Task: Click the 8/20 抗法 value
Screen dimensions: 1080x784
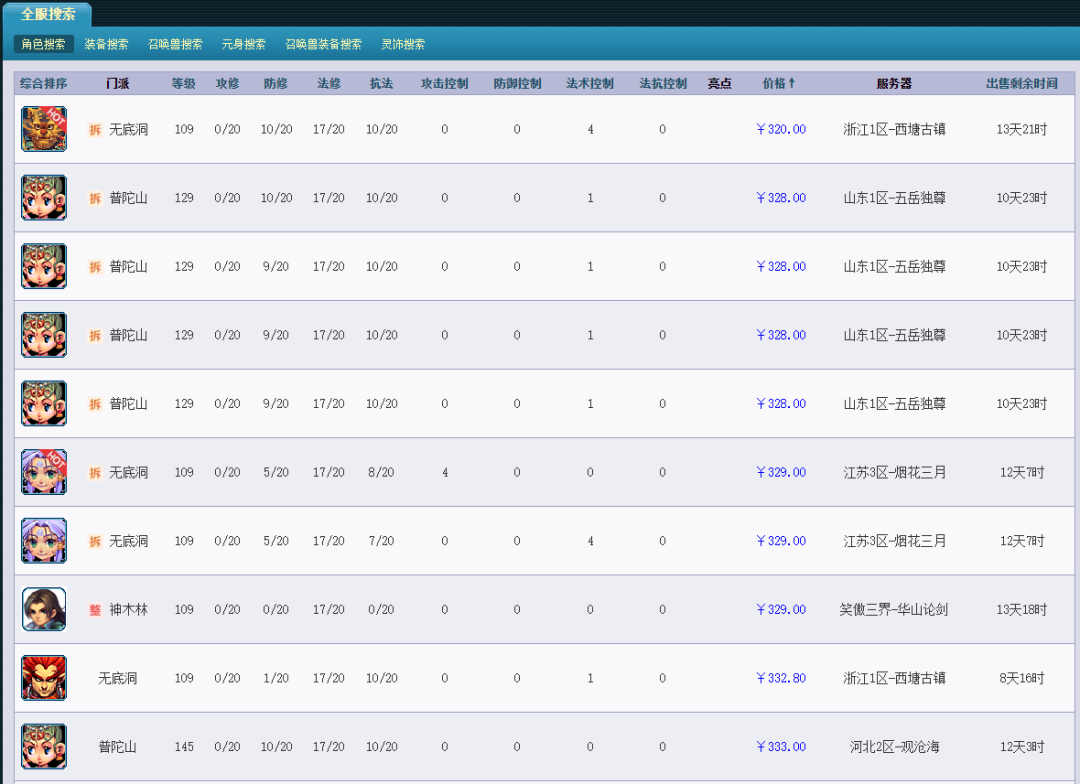Action: pos(381,472)
